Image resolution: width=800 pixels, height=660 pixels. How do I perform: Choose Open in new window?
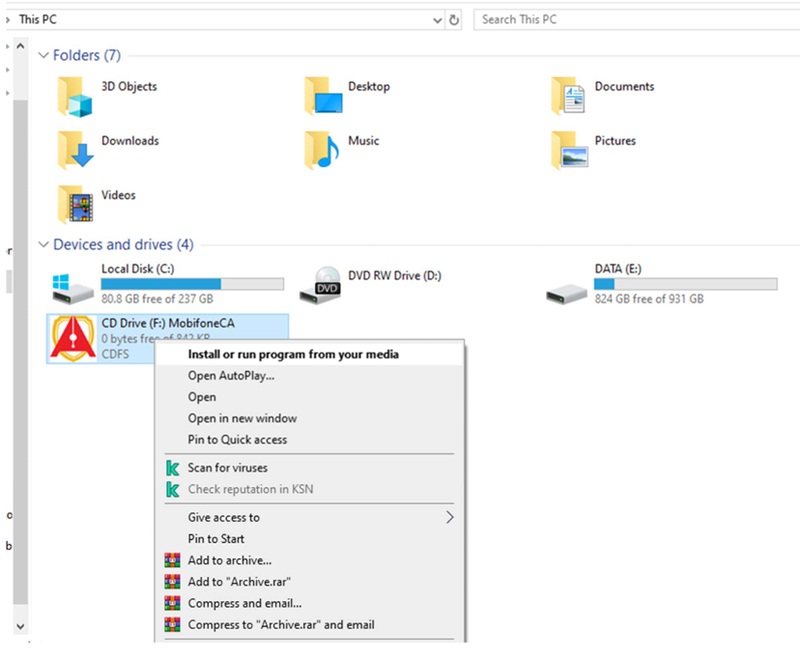pyautogui.click(x=310, y=419)
